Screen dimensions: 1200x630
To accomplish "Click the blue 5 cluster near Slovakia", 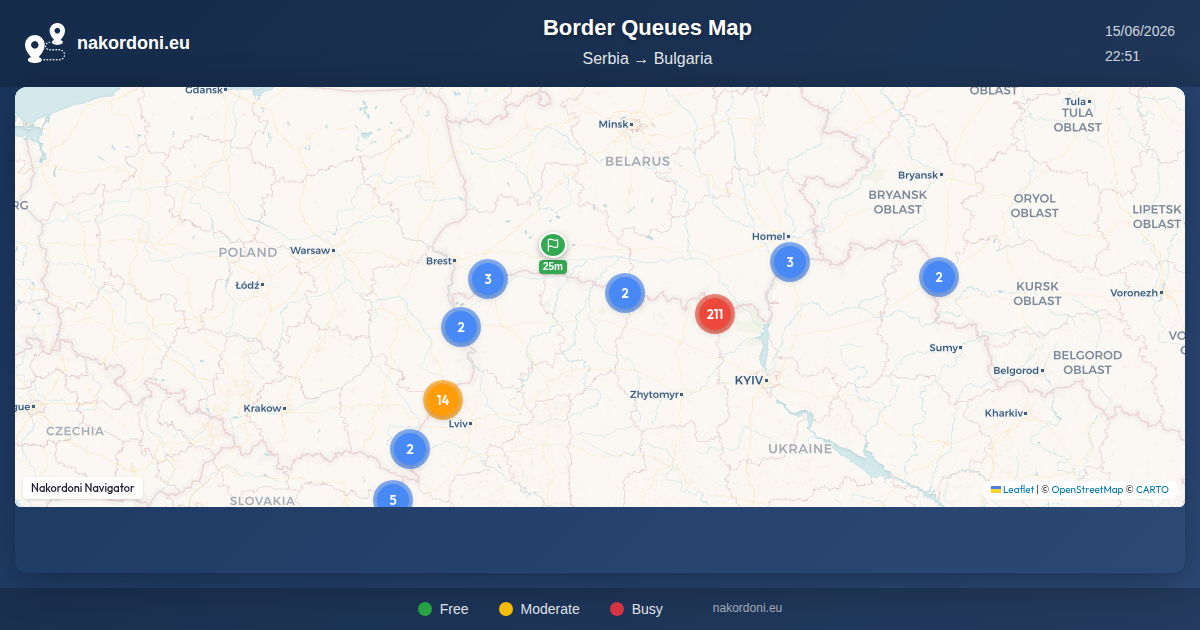I will pyautogui.click(x=393, y=497).
